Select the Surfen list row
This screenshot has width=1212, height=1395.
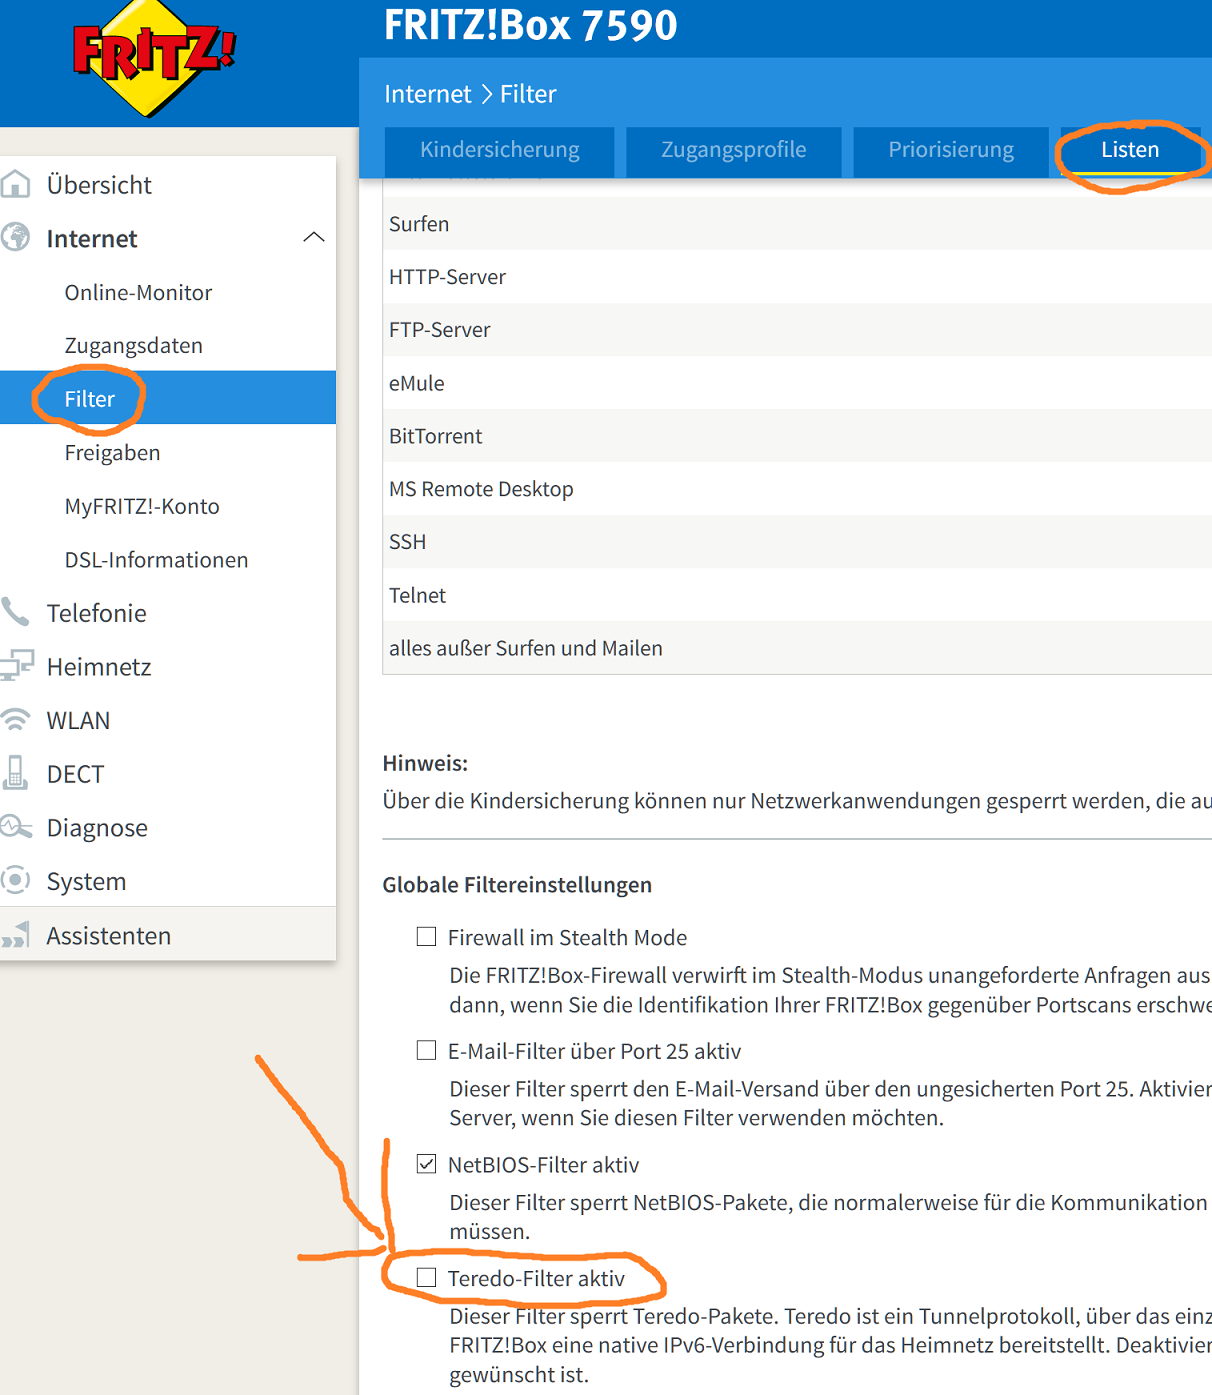797,223
